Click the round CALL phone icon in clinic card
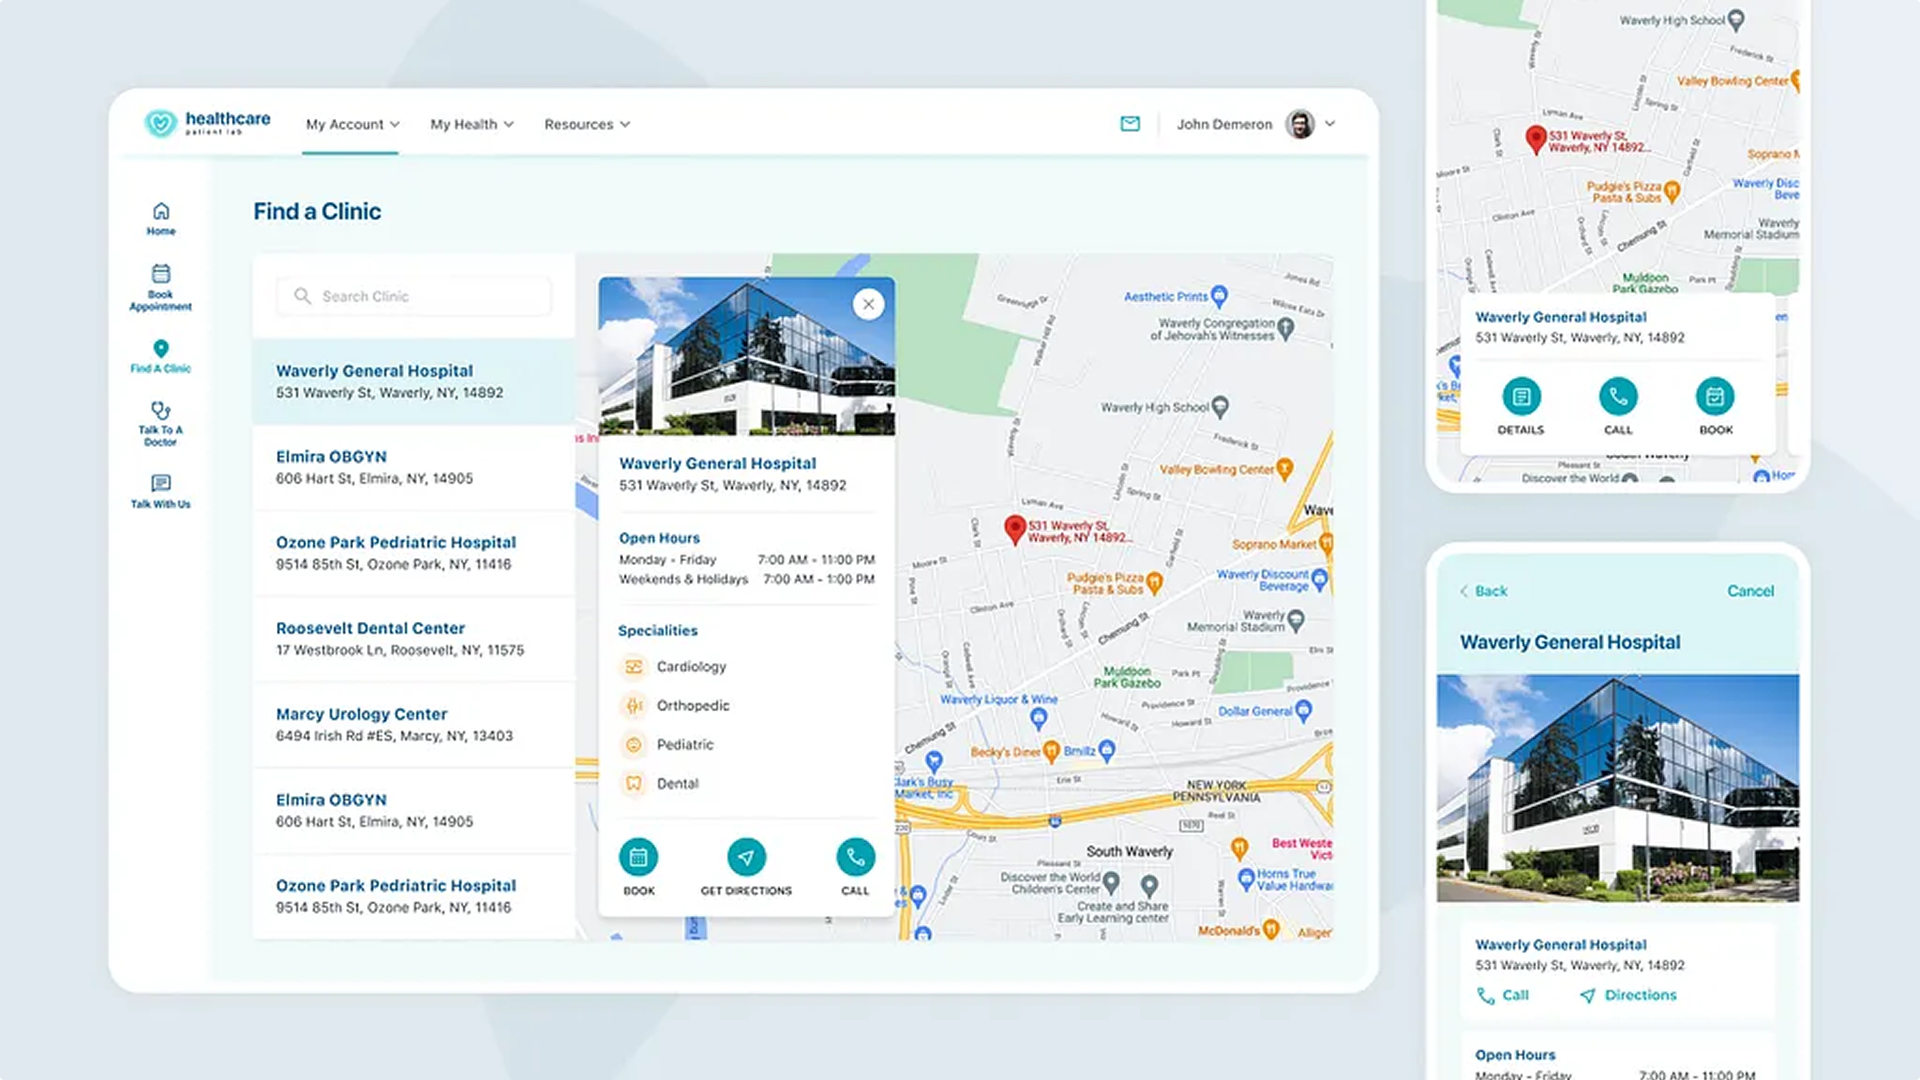 pos(855,857)
